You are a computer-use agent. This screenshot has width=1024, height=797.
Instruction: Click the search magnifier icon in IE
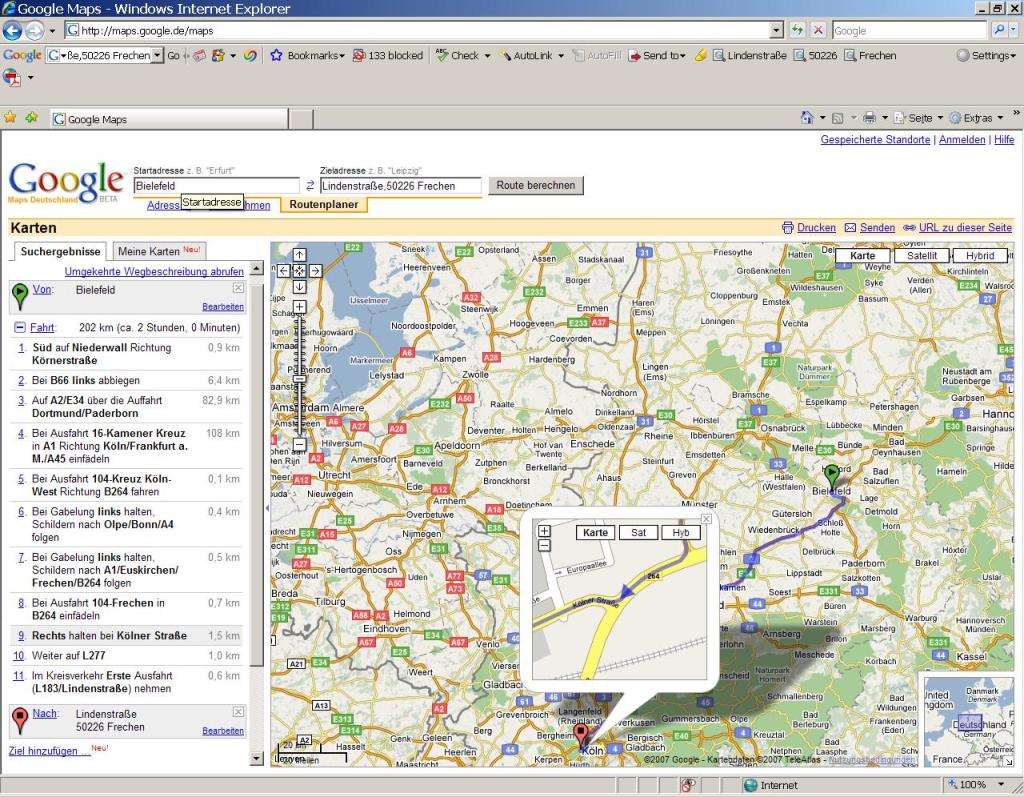tap(999, 30)
